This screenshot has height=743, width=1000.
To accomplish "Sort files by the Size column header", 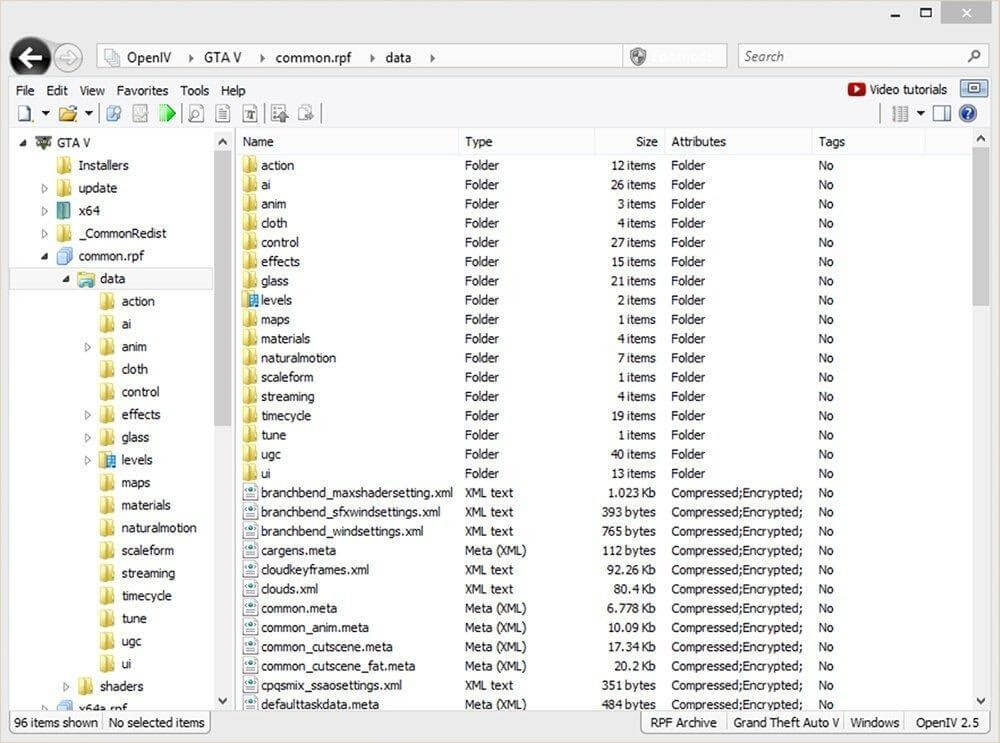I will [646, 142].
